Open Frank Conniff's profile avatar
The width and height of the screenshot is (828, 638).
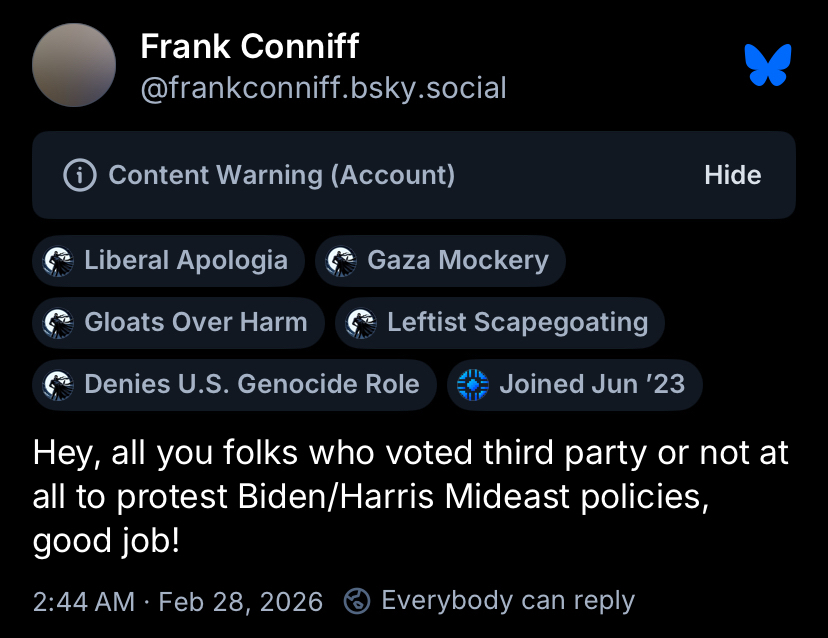coord(74,65)
